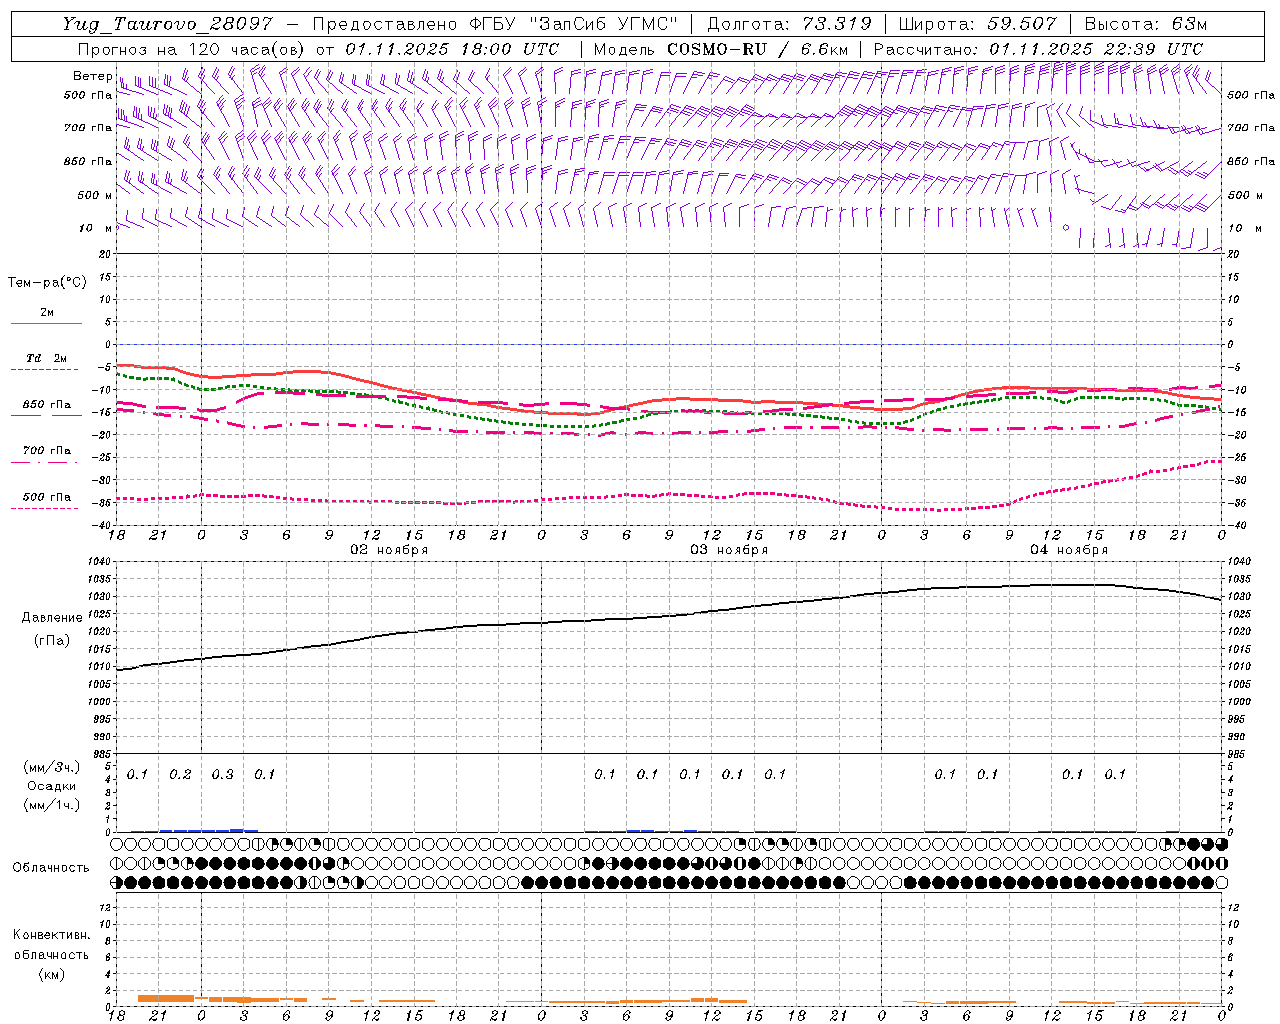Click the (км) convective cloud unit label
Screen dimensions: 1280x1024
(51, 974)
